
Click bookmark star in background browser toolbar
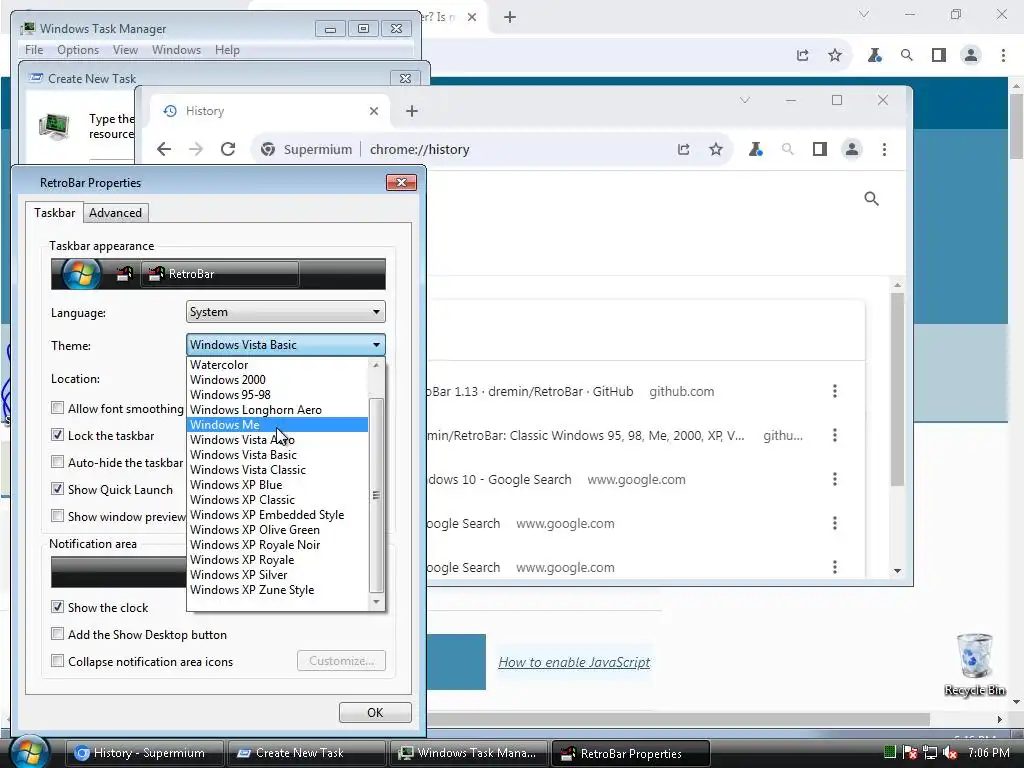coord(835,56)
